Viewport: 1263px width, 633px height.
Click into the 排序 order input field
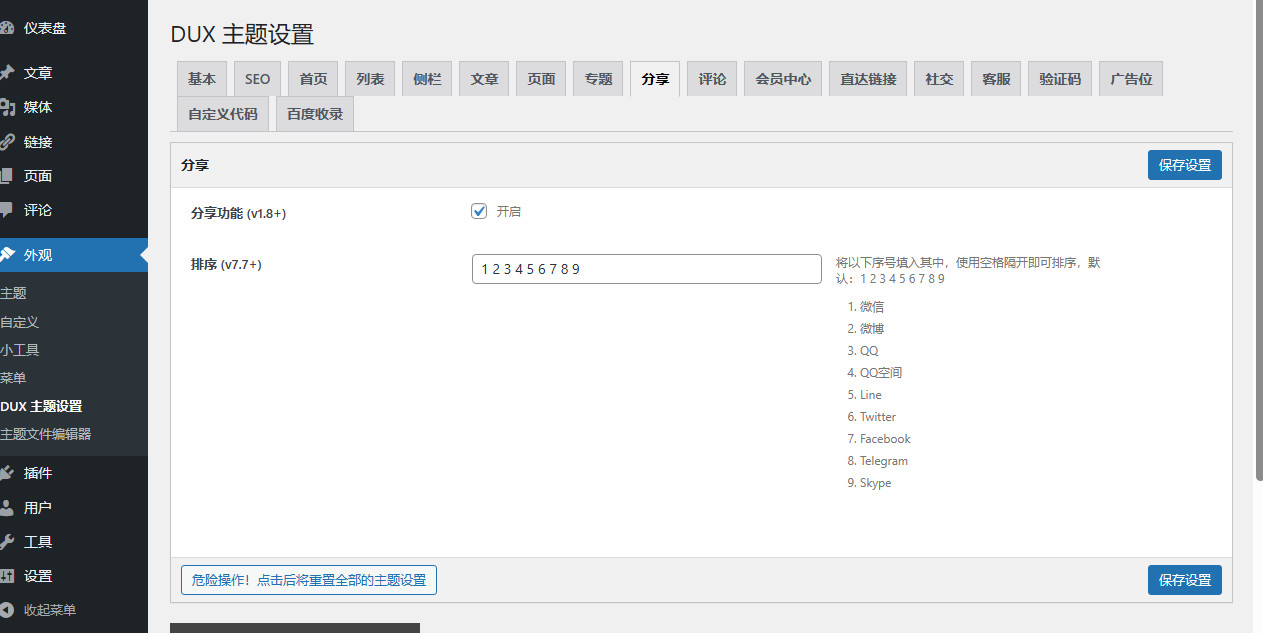coord(647,269)
